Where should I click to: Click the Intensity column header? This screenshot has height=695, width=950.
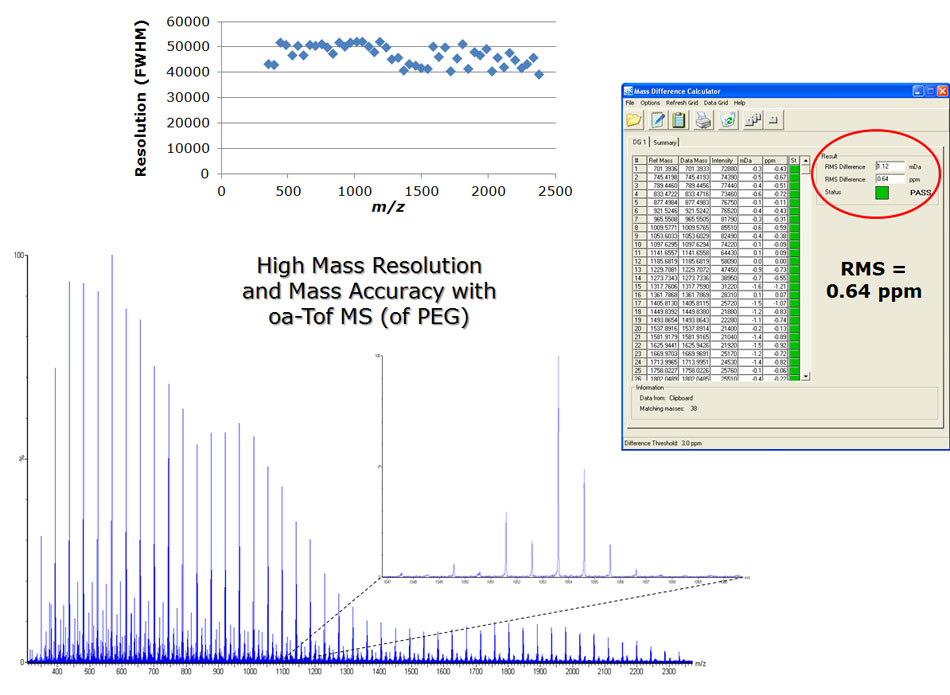pyautogui.click(x=723, y=161)
